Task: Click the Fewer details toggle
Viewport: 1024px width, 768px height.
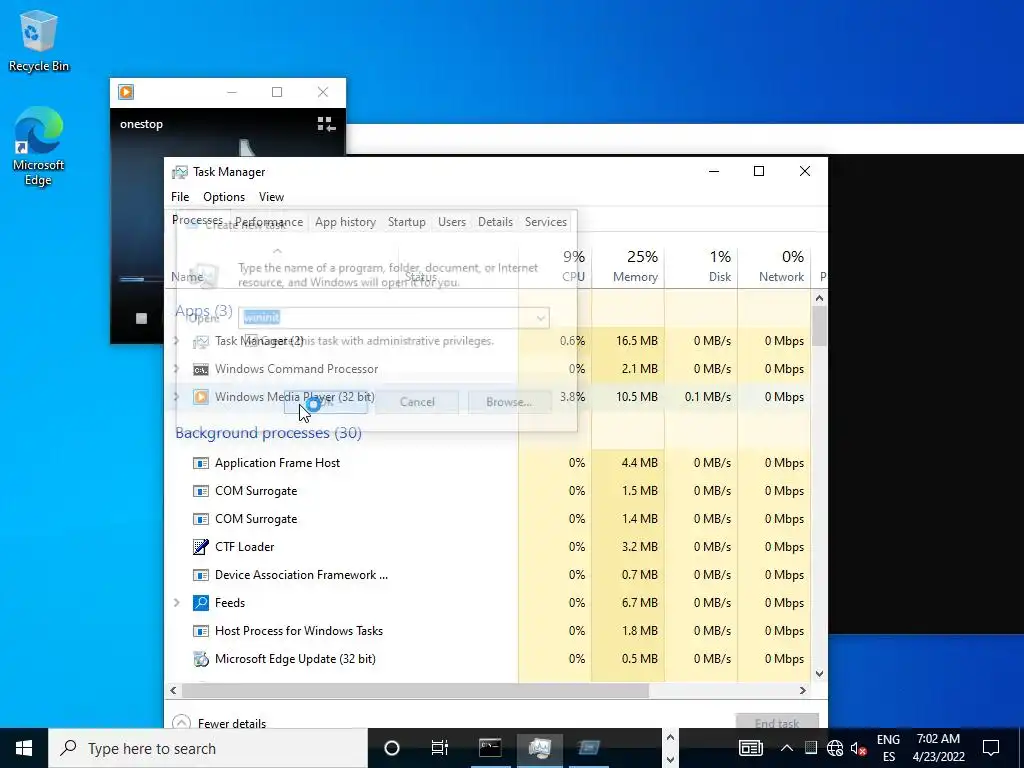Action: (219, 723)
